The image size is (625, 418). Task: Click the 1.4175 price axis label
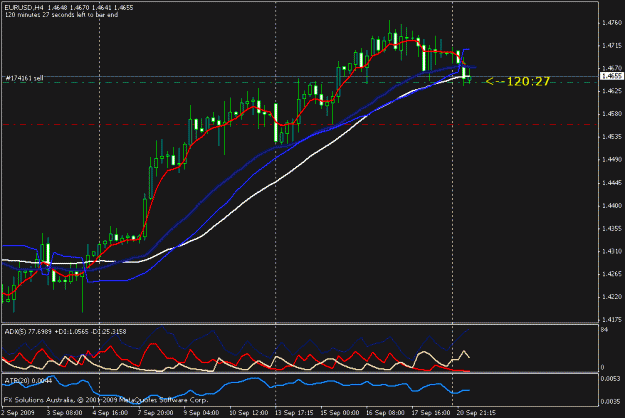(612, 320)
